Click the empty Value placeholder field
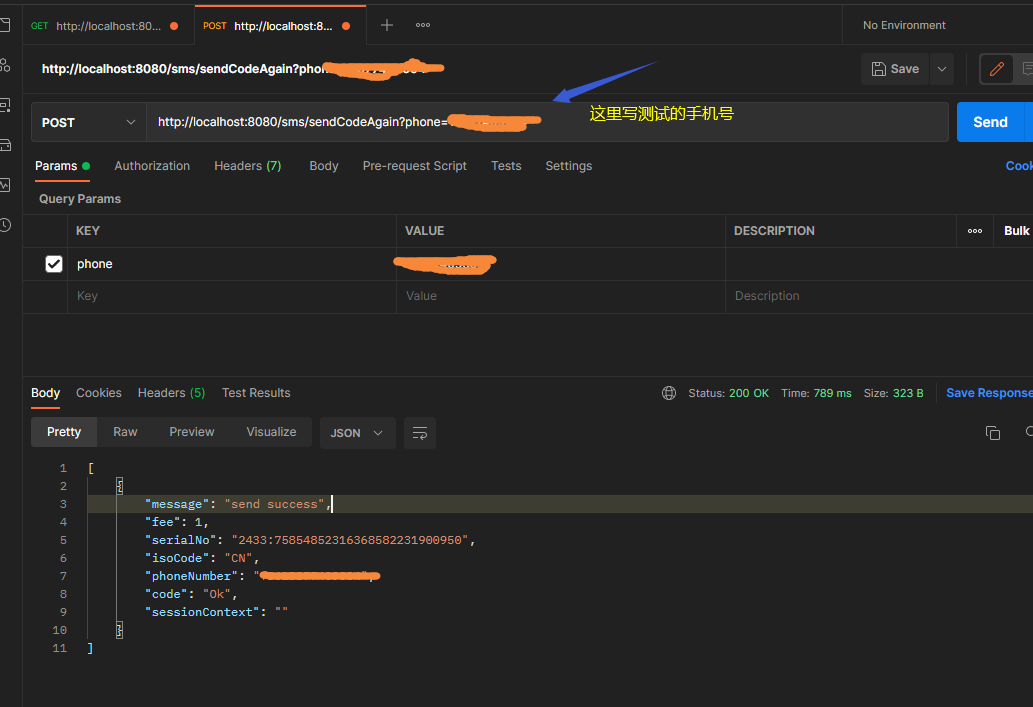Image resolution: width=1033 pixels, height=707 pixels. tap(561, 296)
